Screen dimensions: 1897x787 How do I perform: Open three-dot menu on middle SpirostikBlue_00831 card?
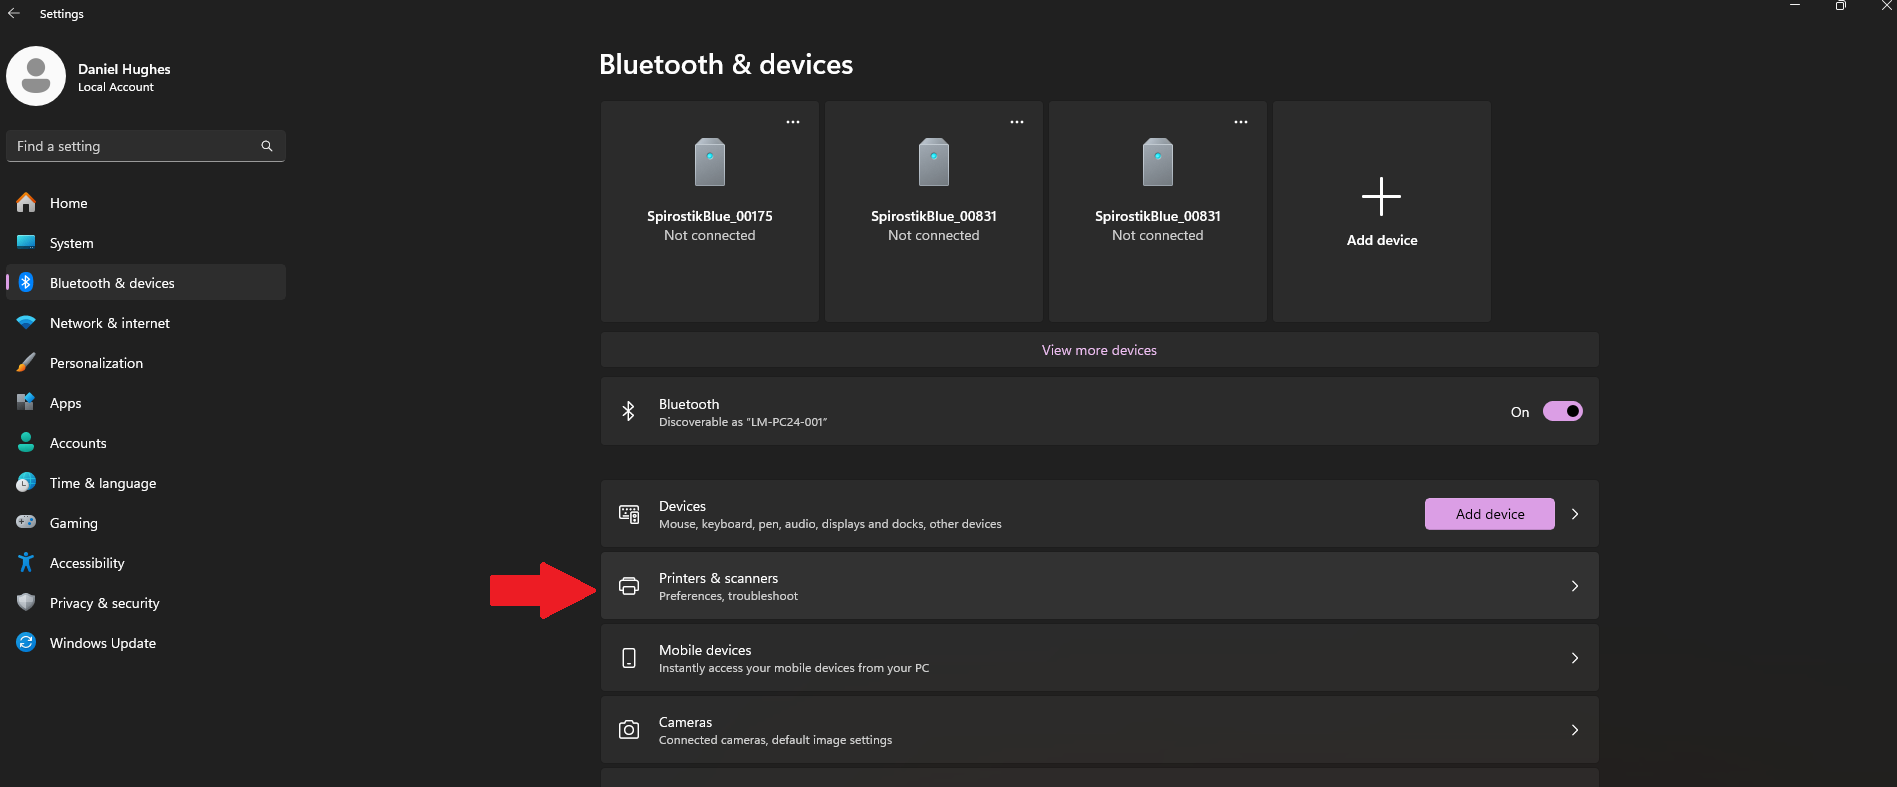[x=1017, y=122]
